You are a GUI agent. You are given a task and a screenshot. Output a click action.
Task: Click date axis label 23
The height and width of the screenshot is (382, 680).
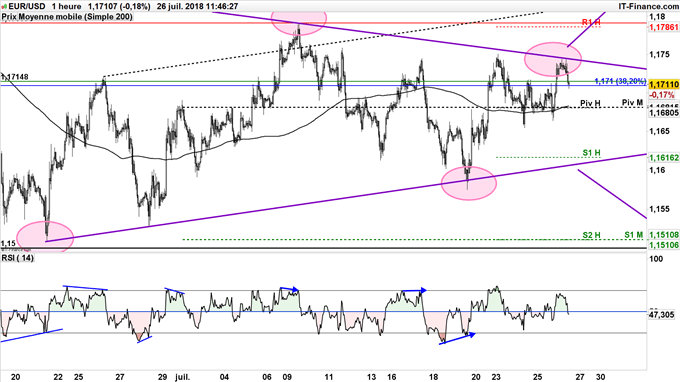[496, 377]
